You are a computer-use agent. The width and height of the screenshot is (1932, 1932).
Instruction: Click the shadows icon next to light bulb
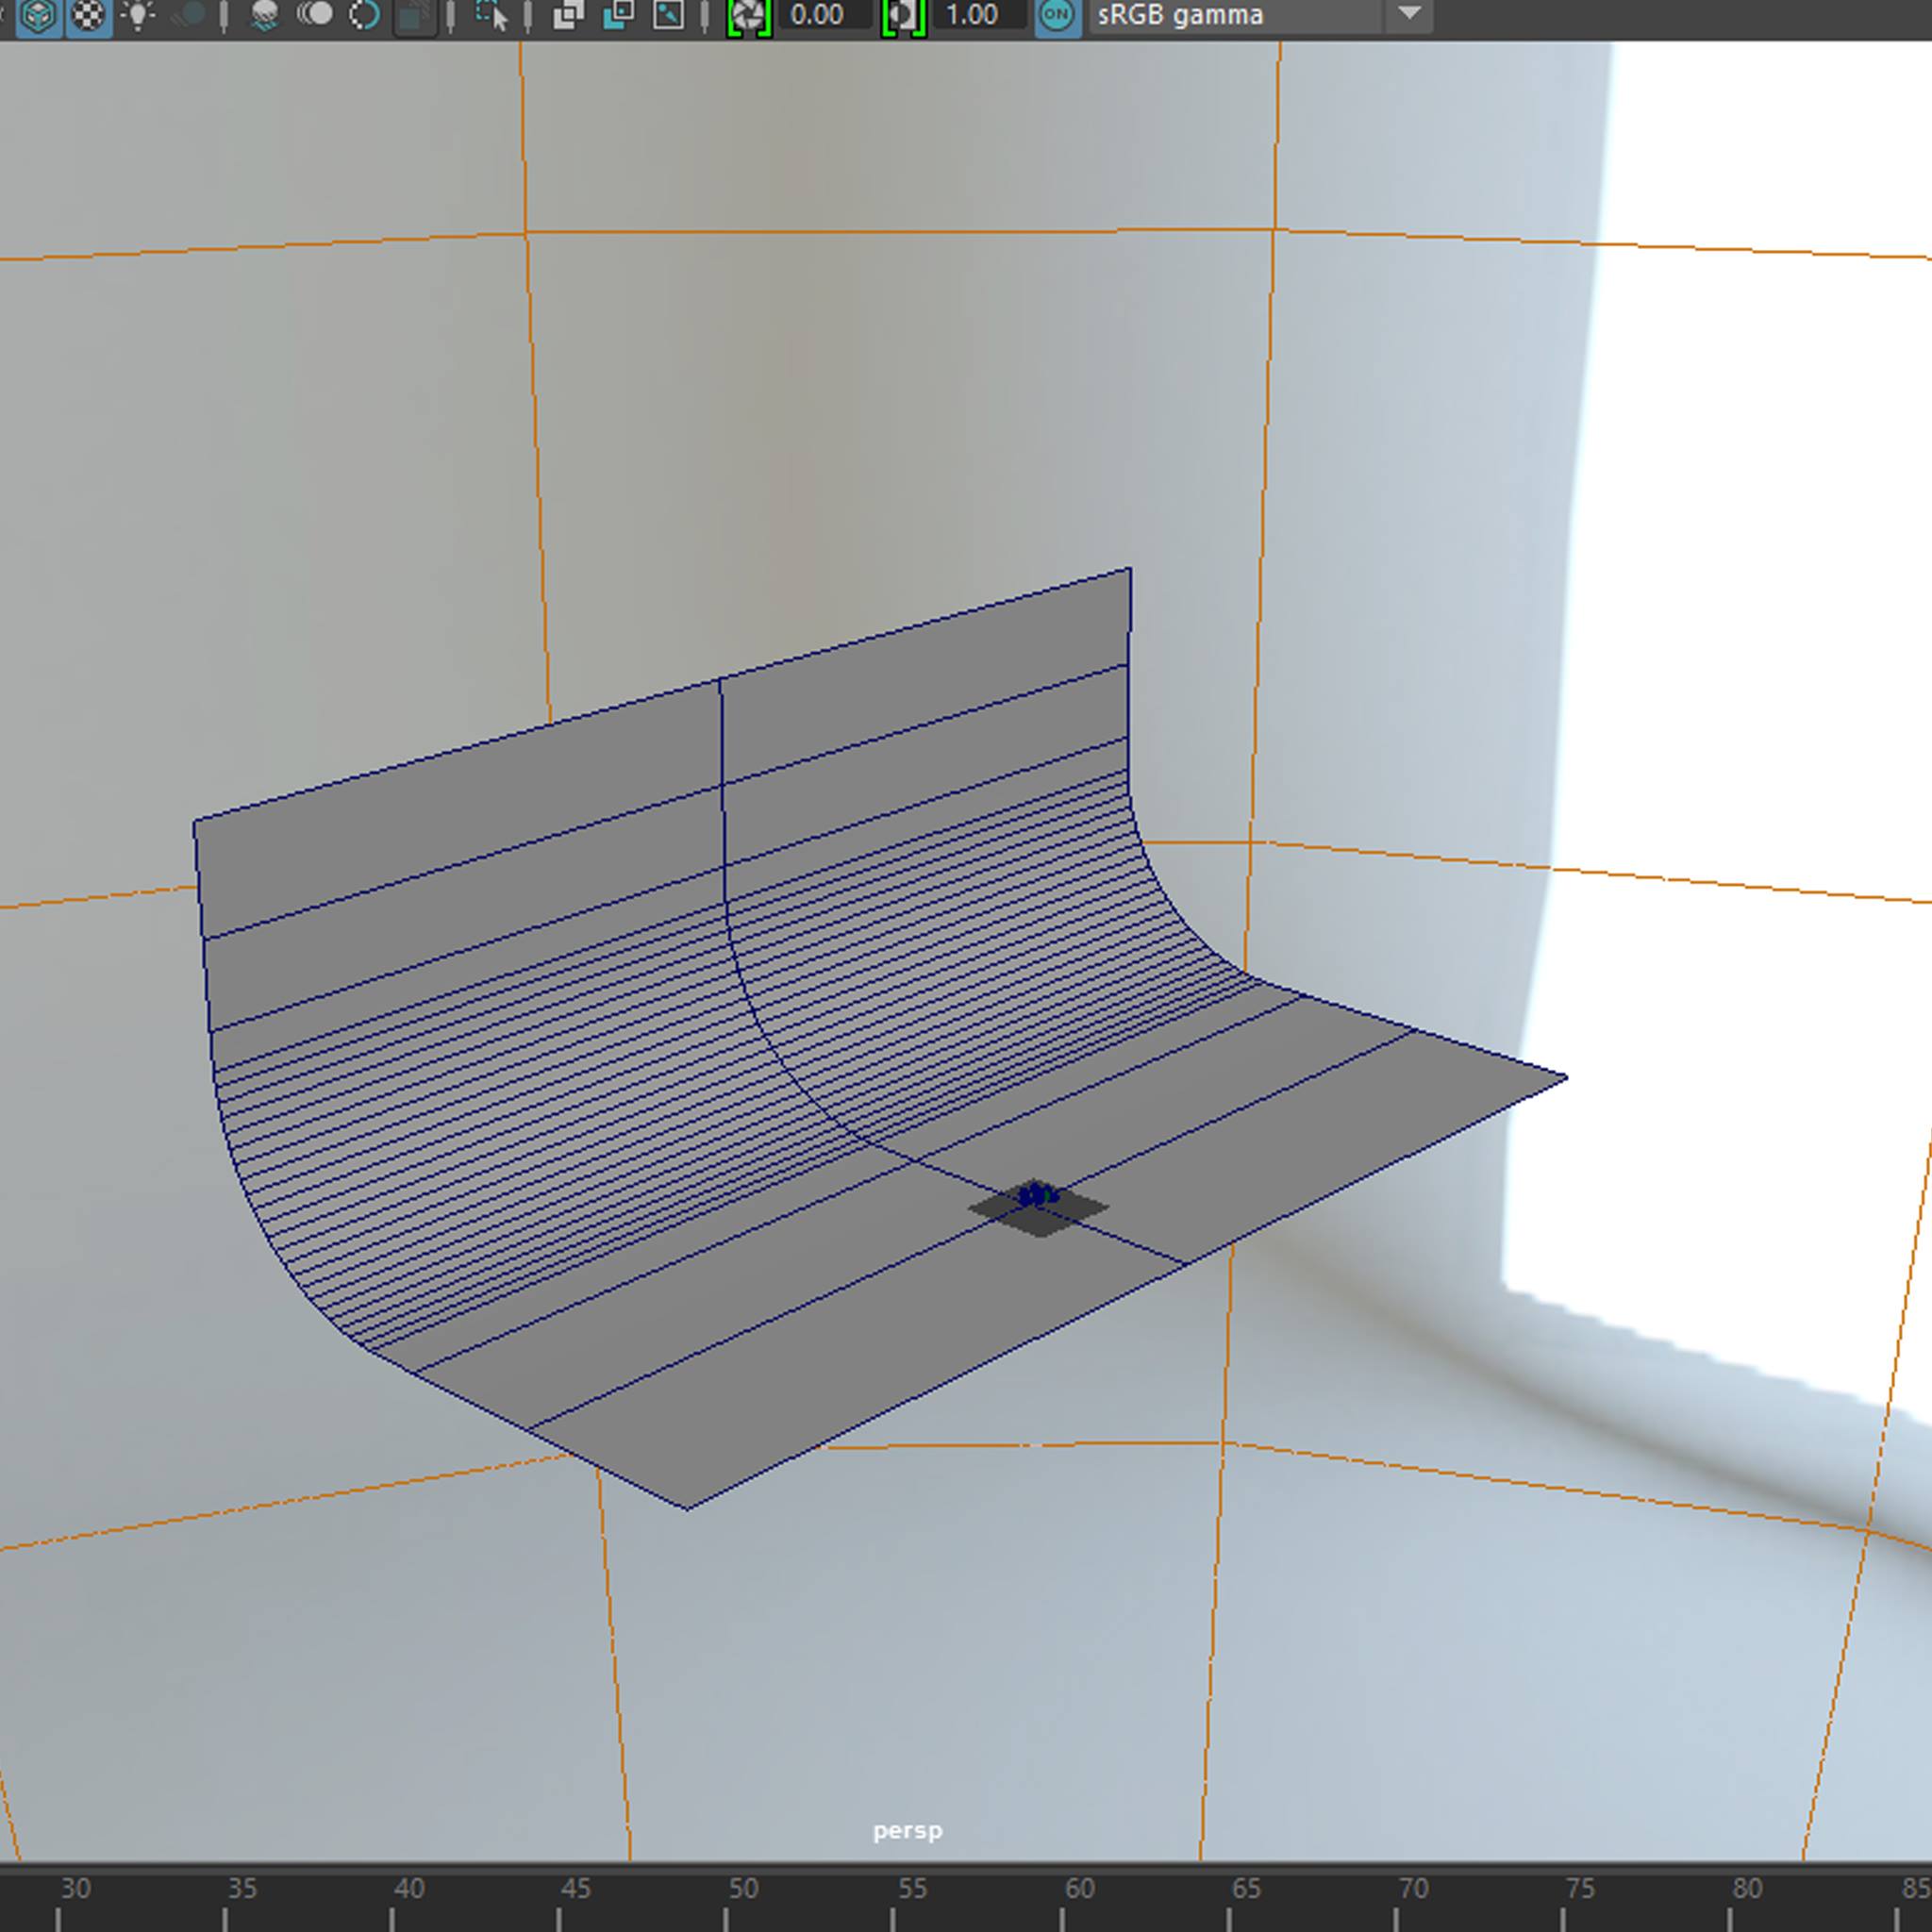pyautogui.click(x=188, y=15)
